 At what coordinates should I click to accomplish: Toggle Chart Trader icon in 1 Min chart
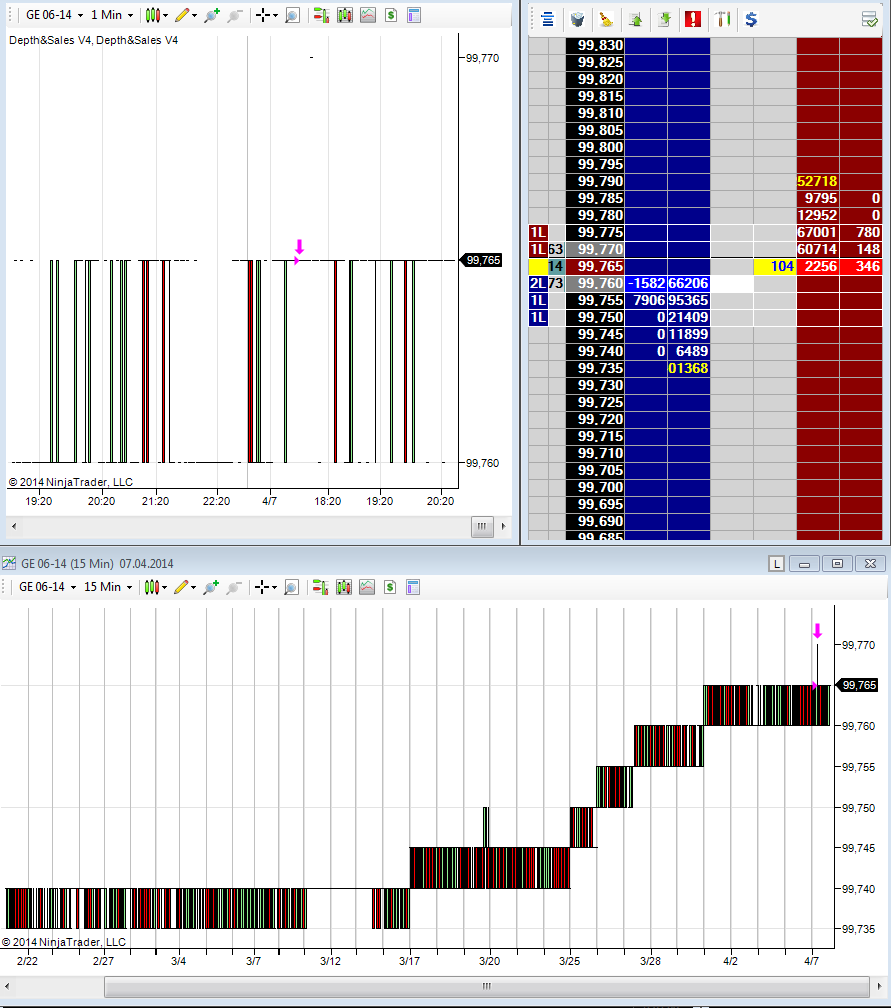pyautogui.click(x=321, y=15)
